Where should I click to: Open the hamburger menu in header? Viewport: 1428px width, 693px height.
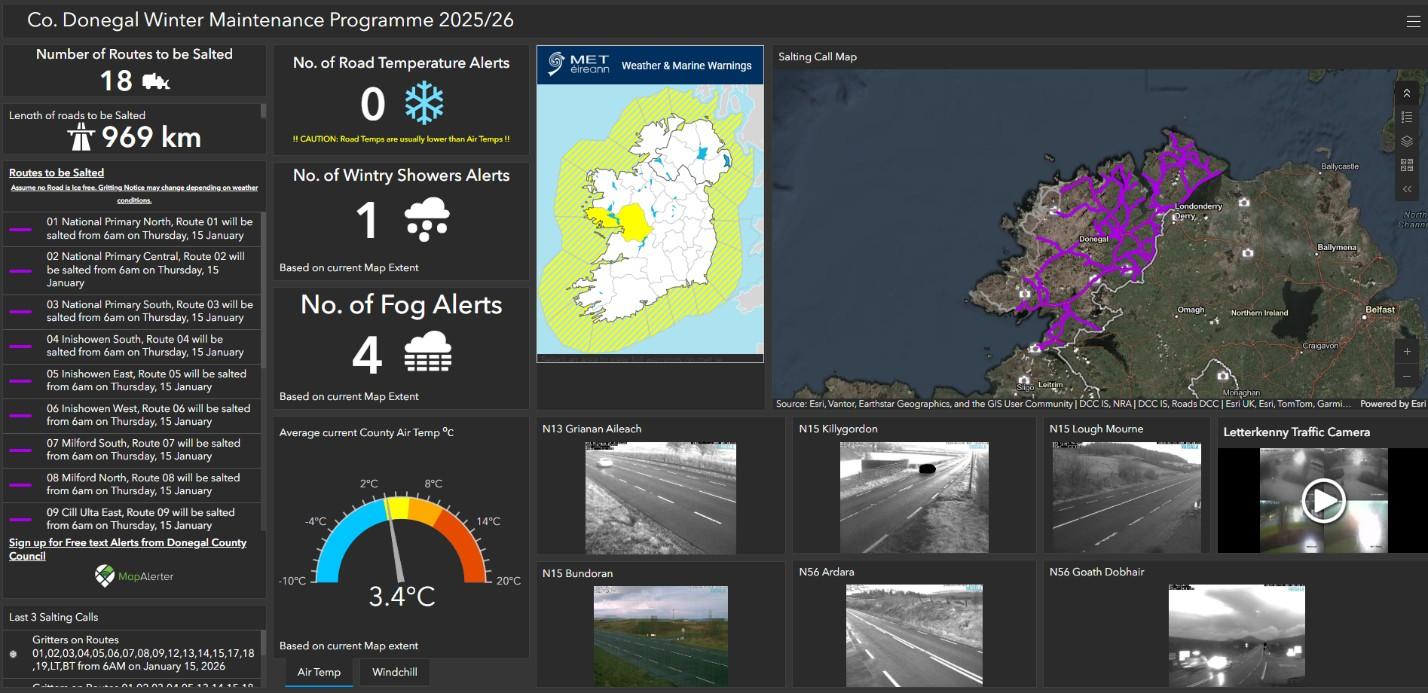pyautogui.click(x=1413, y=21)
